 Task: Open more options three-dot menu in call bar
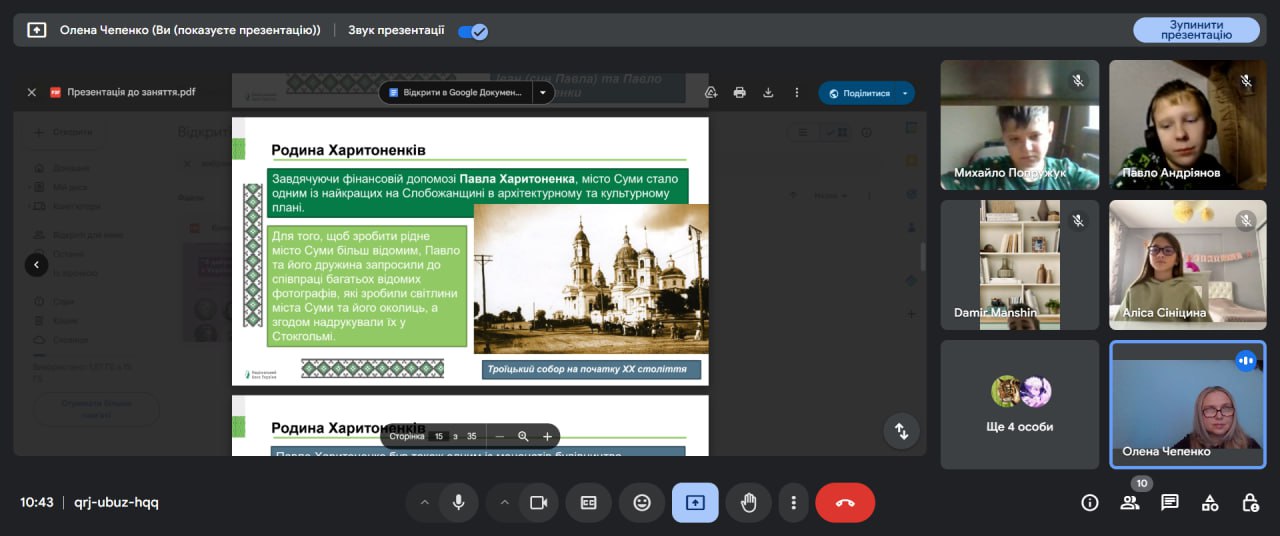coord(794,503)
